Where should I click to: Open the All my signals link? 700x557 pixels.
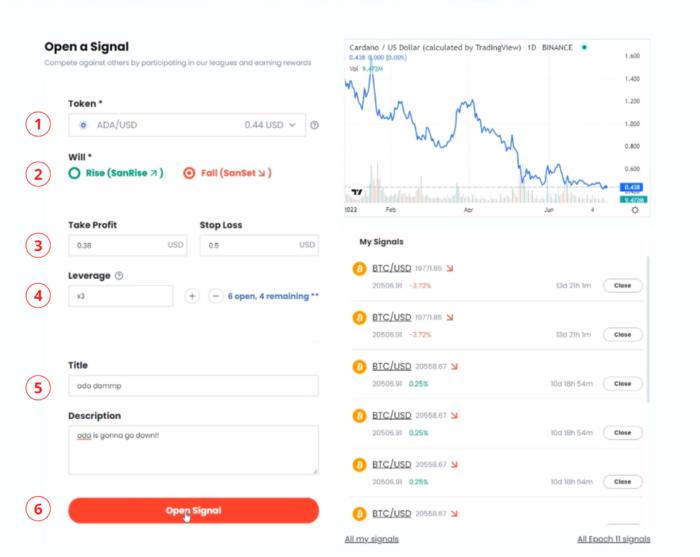[x=371, y=539]
